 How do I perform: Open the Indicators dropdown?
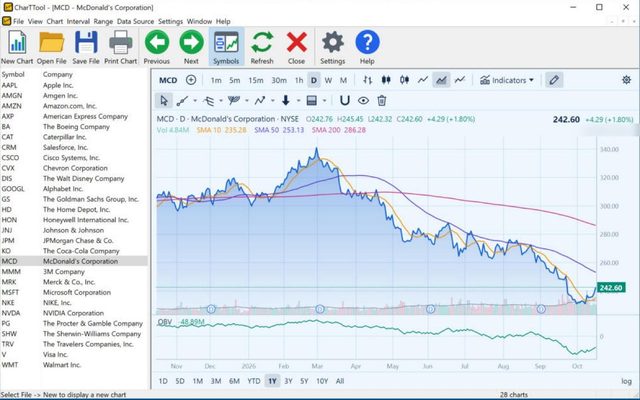pyautogui.click(x=507, y=80)
